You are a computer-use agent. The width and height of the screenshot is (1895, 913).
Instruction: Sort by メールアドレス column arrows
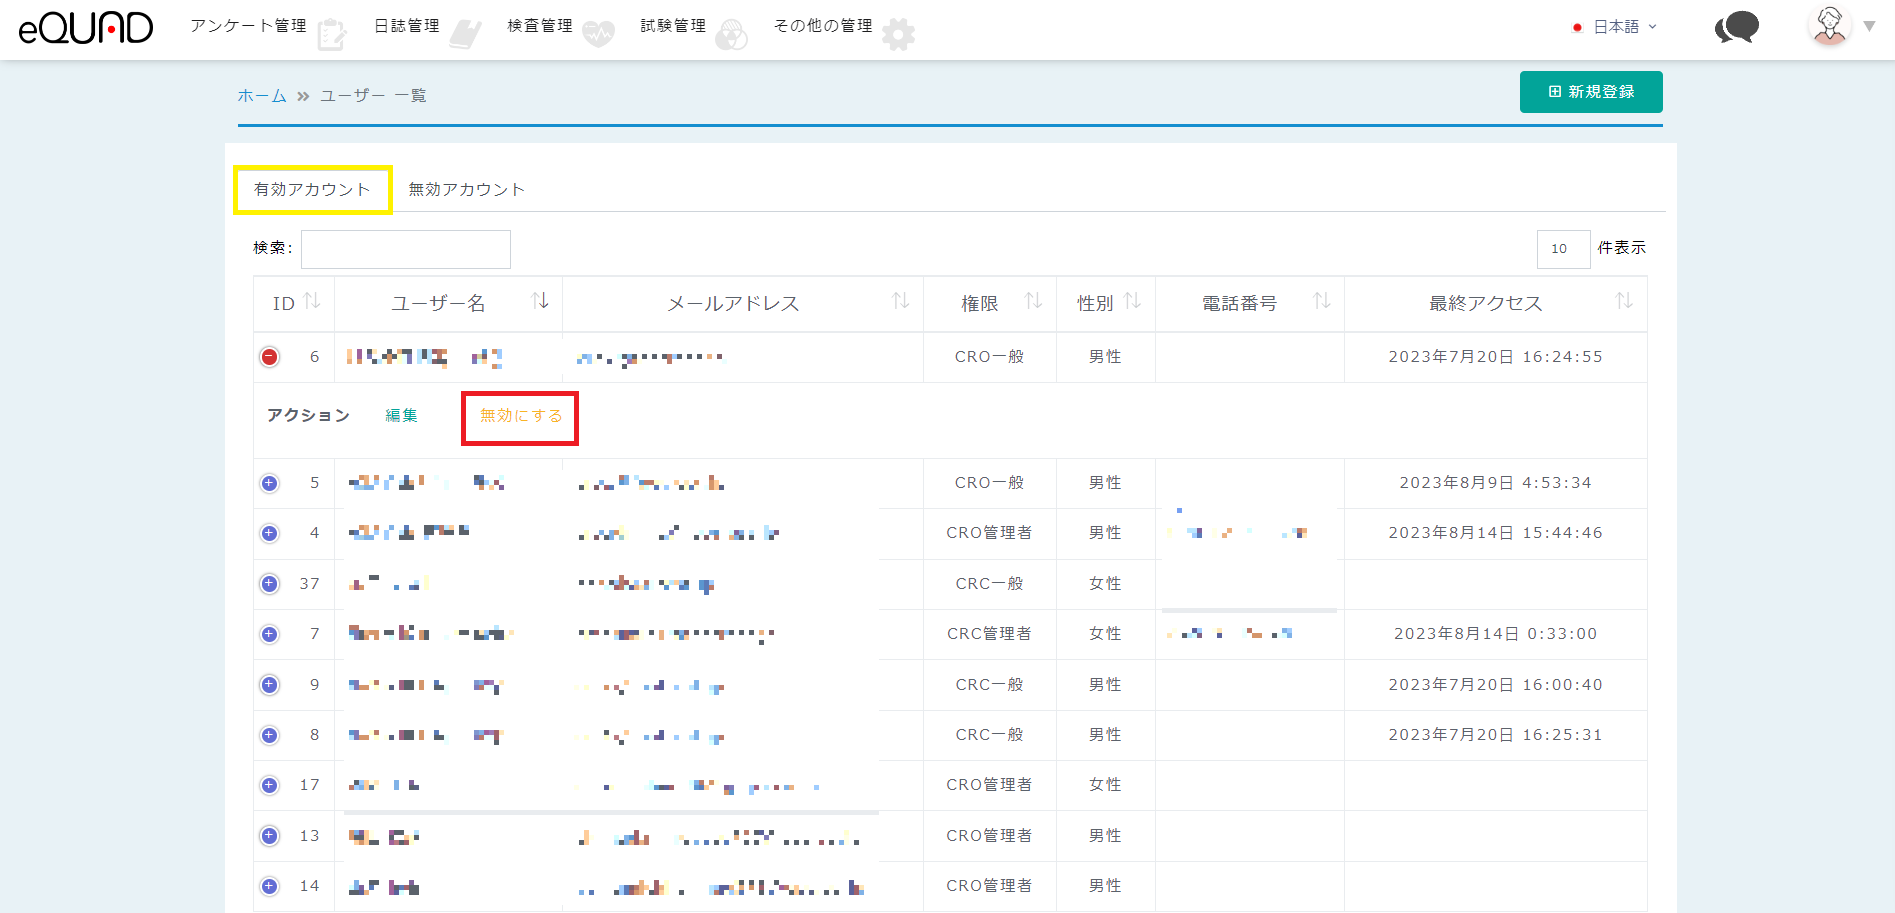(900, 302)
